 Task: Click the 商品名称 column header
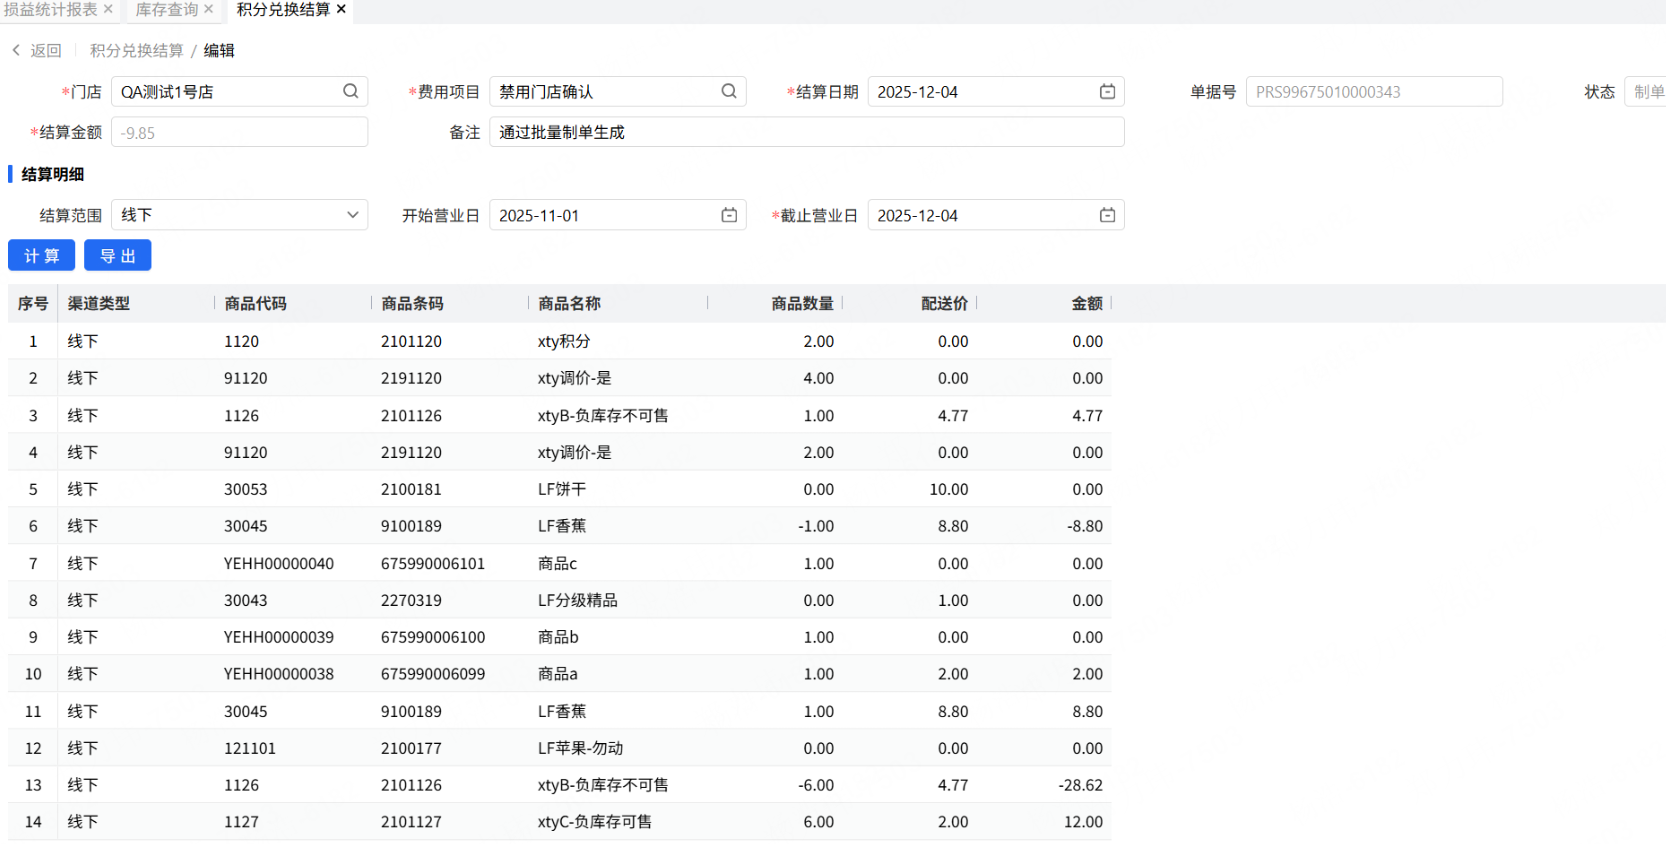[x=569, y=303]
